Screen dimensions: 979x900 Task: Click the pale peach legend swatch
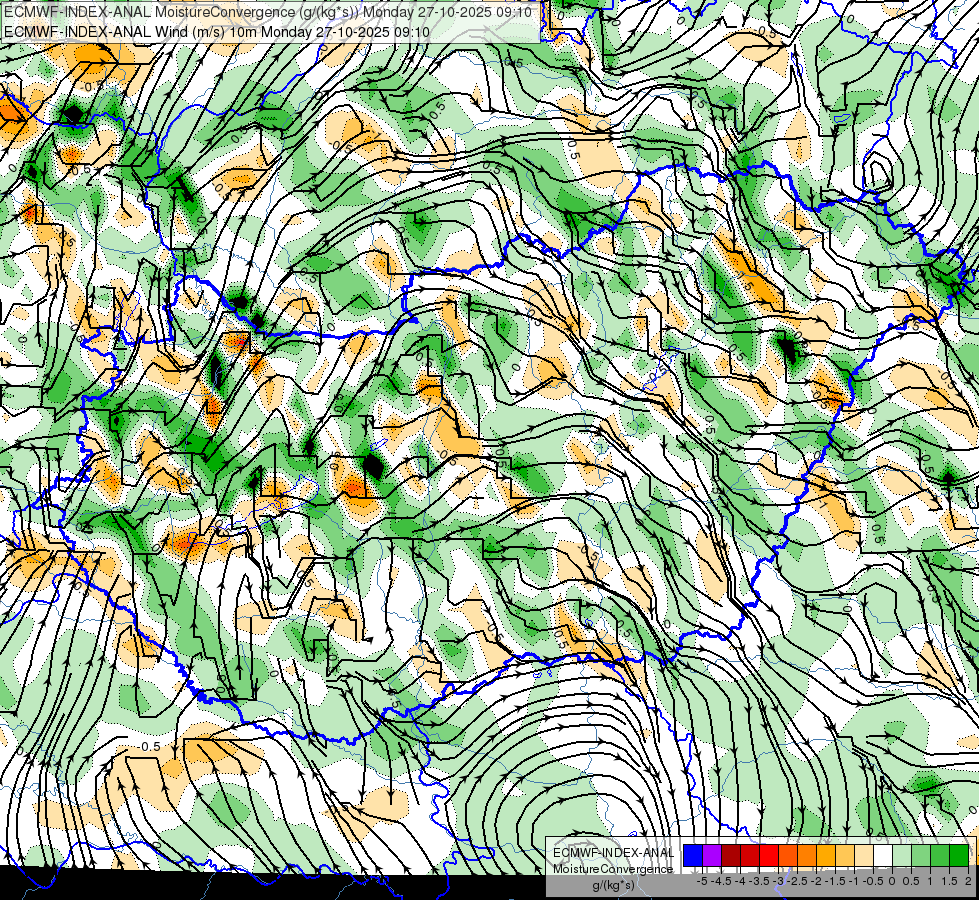[x=864, y=855]
